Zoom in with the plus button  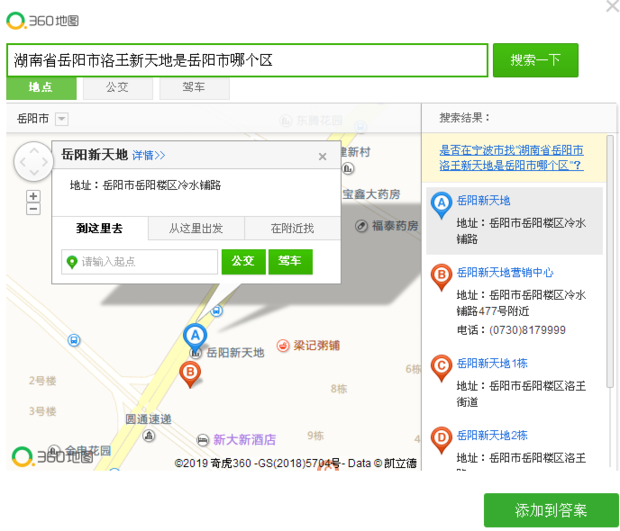[33, 196]
